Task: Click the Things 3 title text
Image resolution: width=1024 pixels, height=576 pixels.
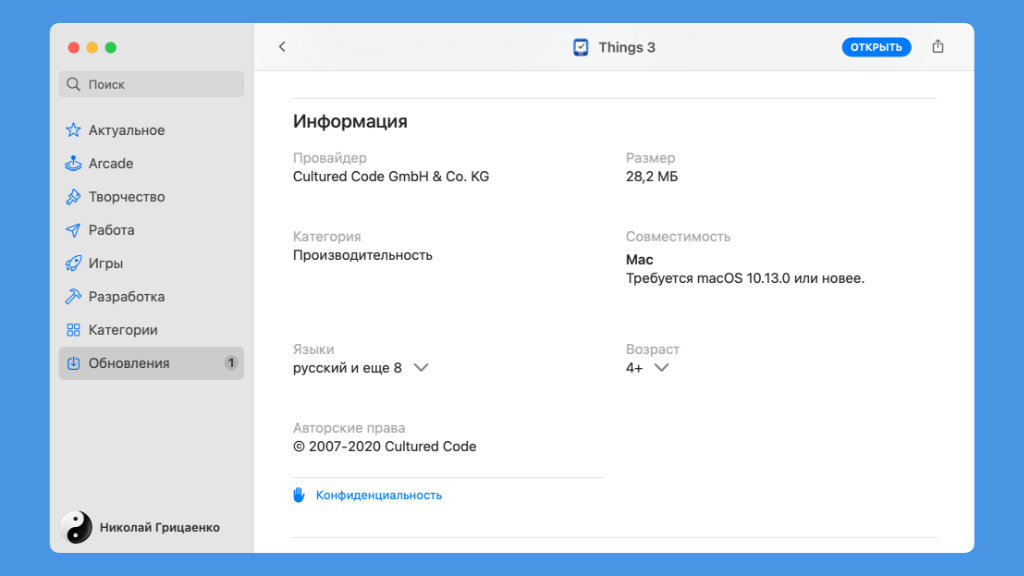Action: [x=626, y=47]
